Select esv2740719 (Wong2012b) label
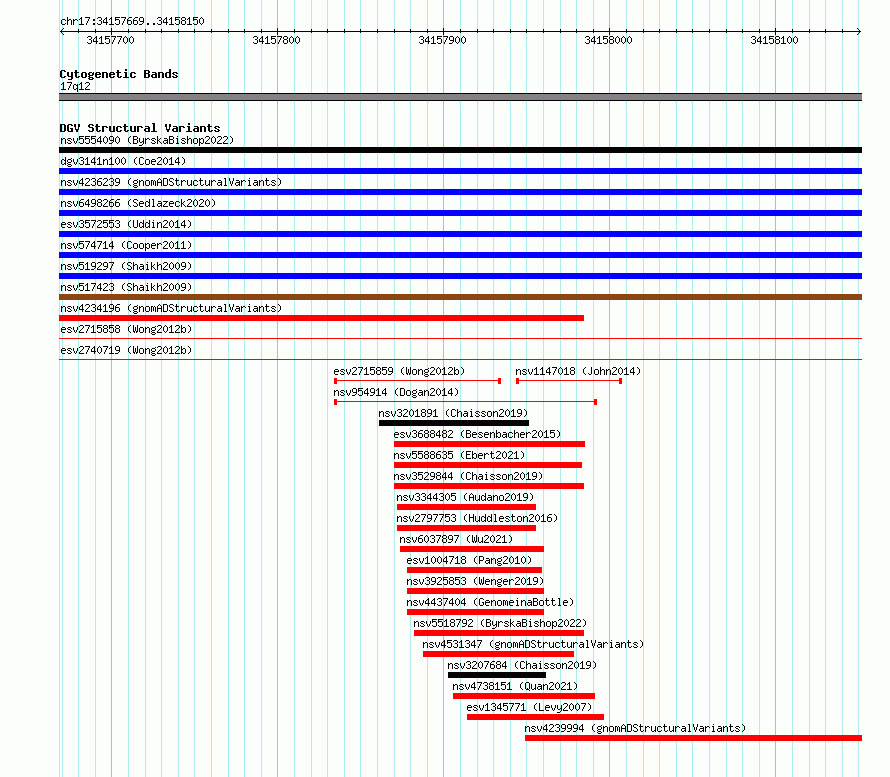This screenshot has height=777, width=890. coord(126,350)
